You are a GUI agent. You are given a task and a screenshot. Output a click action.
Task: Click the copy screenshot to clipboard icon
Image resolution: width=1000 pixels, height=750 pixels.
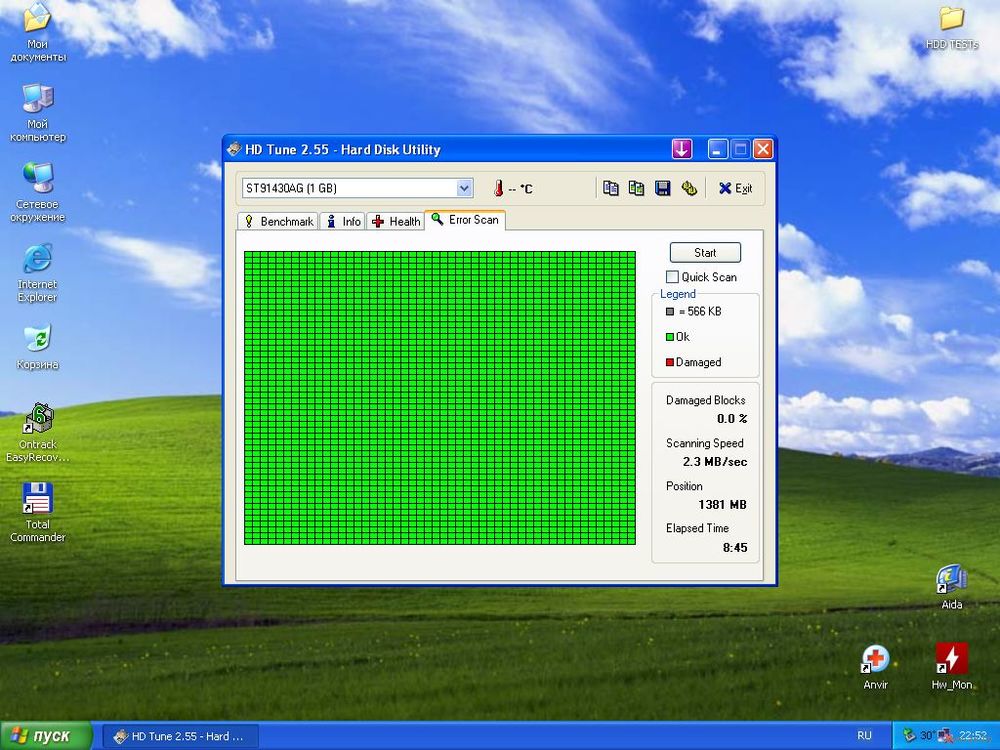tap(636, 188)
